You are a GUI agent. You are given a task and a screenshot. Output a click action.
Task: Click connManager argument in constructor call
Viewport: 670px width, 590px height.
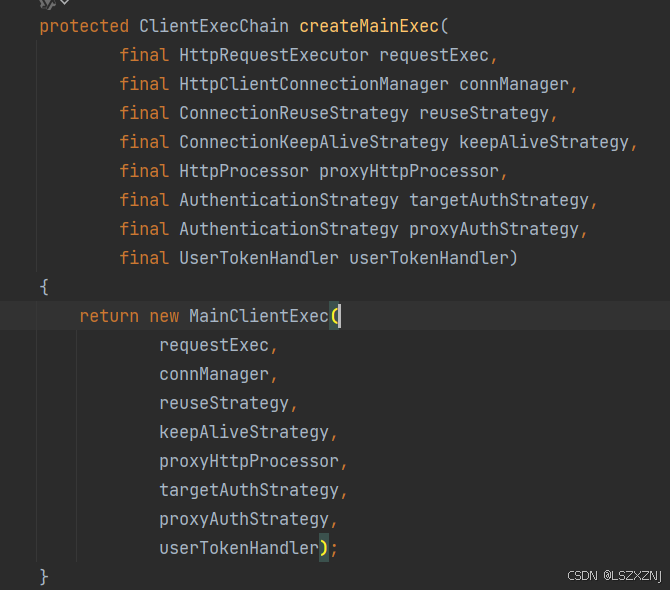tap(214, 375)
